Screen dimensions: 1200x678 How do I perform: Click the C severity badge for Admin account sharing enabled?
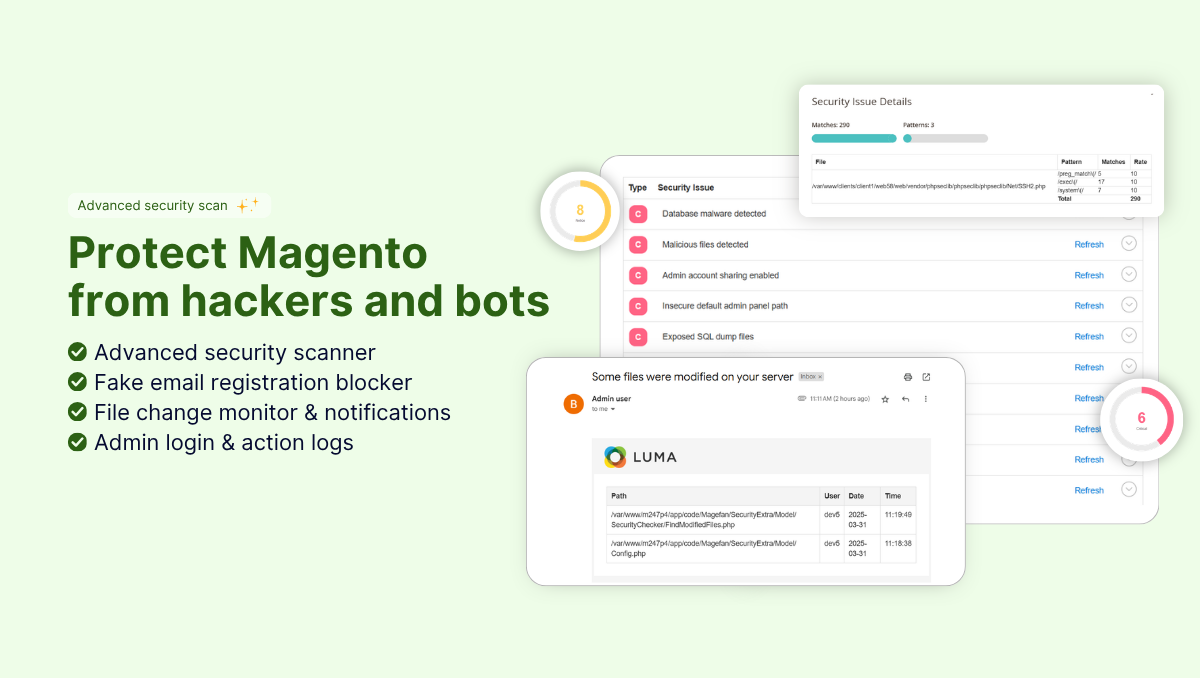pyautogui.click(x=638, y=275)
